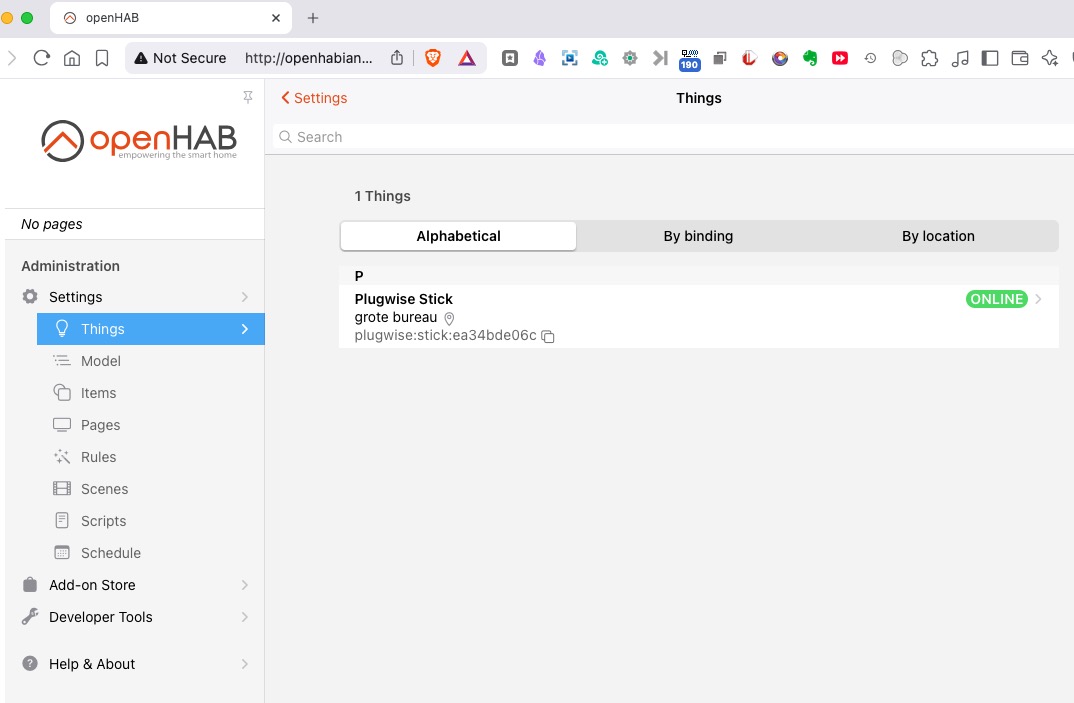Open Schedule in the sidebar

[151, 553]
